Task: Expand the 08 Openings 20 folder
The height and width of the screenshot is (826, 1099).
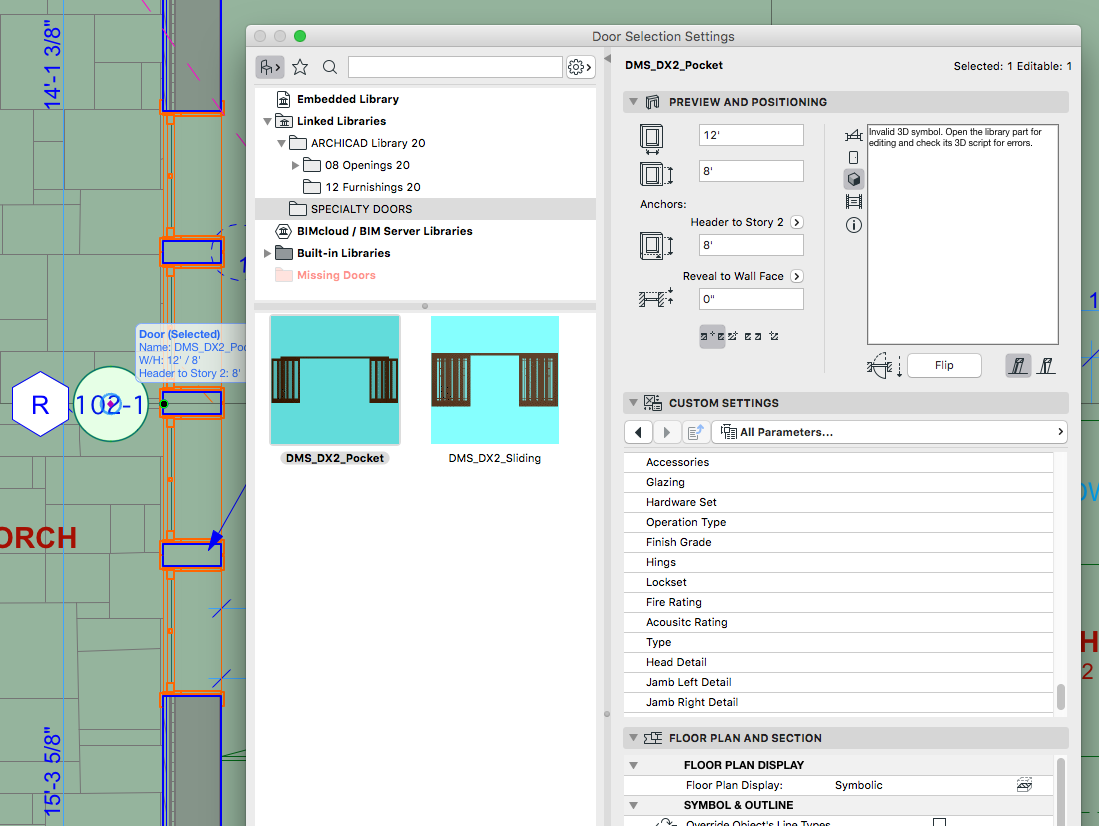Action: point(295,165)
